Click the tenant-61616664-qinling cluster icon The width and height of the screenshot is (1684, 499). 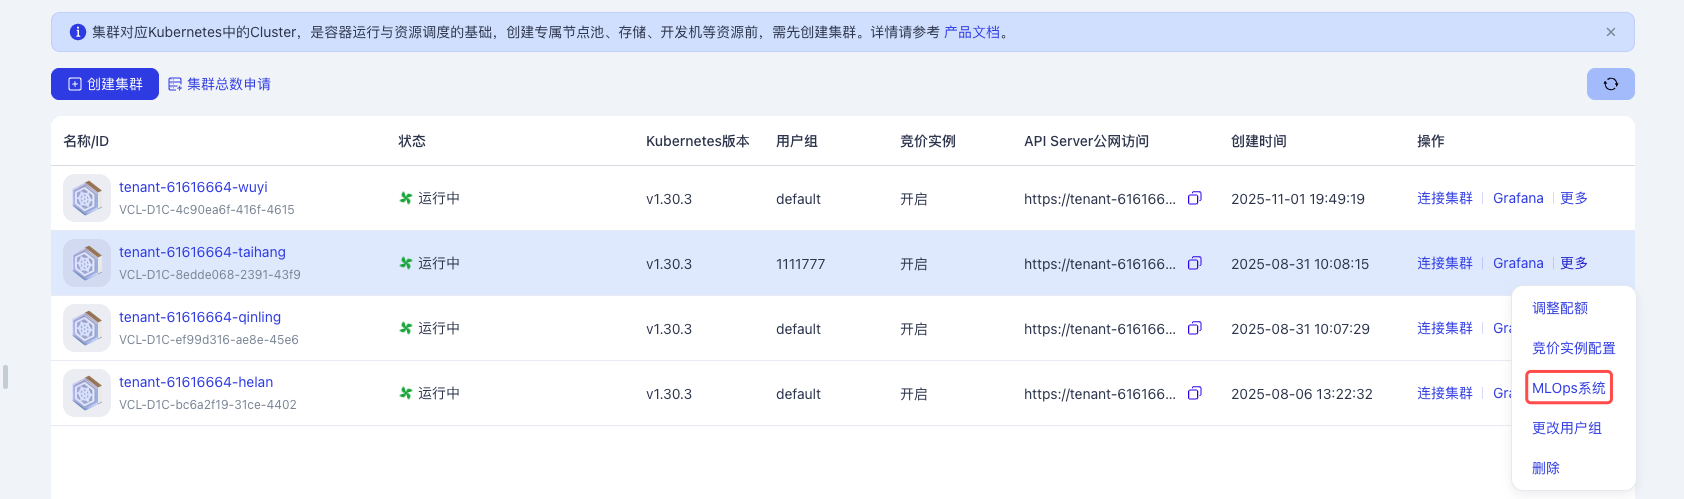click(87, 328)
